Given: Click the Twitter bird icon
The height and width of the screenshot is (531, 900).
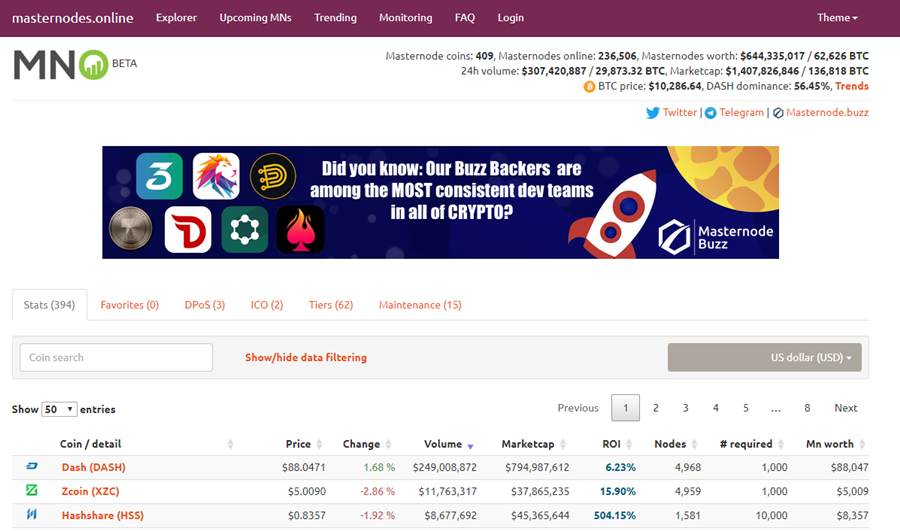Looking at the screenshot, I should point(653,113).
